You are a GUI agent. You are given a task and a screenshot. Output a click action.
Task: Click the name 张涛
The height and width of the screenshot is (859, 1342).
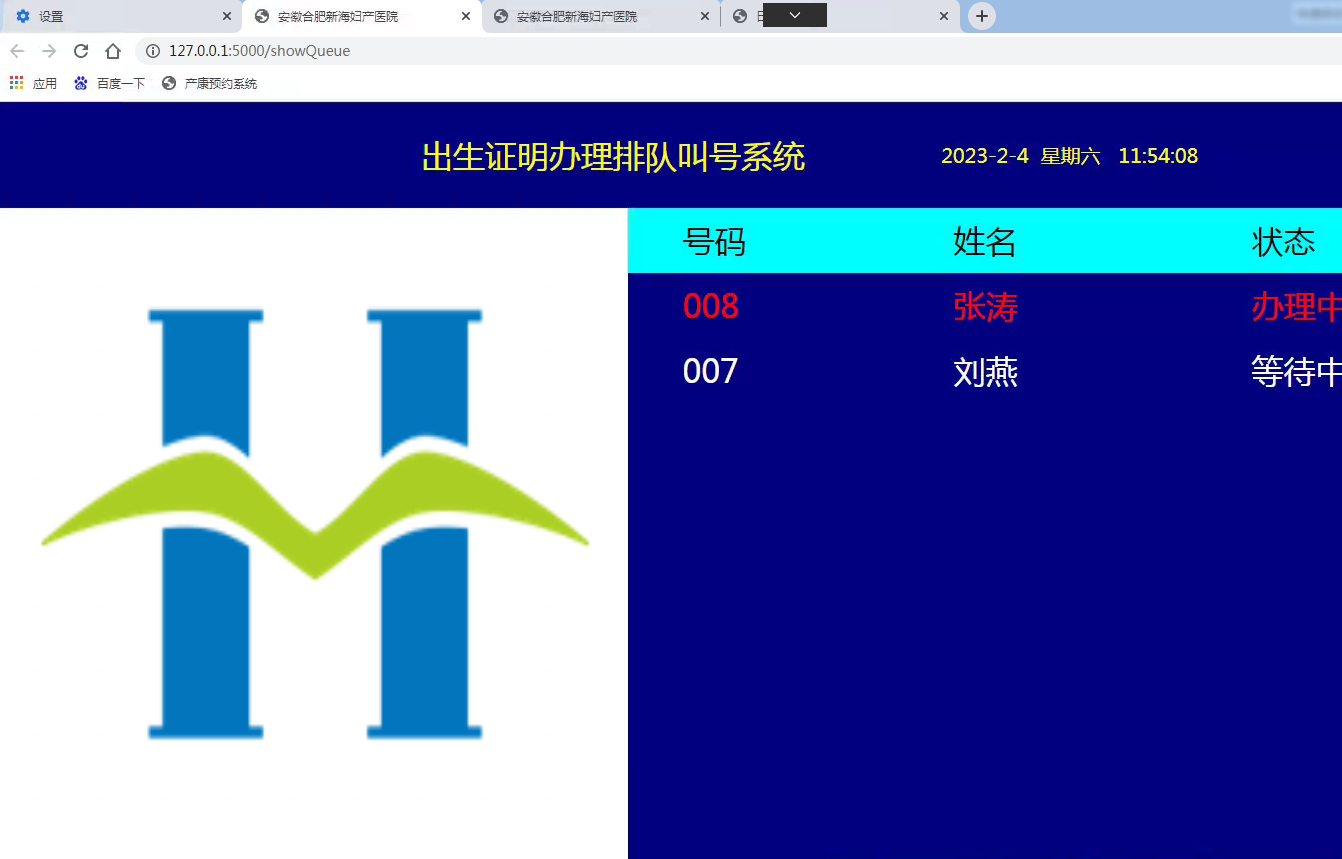coord(986,307)
